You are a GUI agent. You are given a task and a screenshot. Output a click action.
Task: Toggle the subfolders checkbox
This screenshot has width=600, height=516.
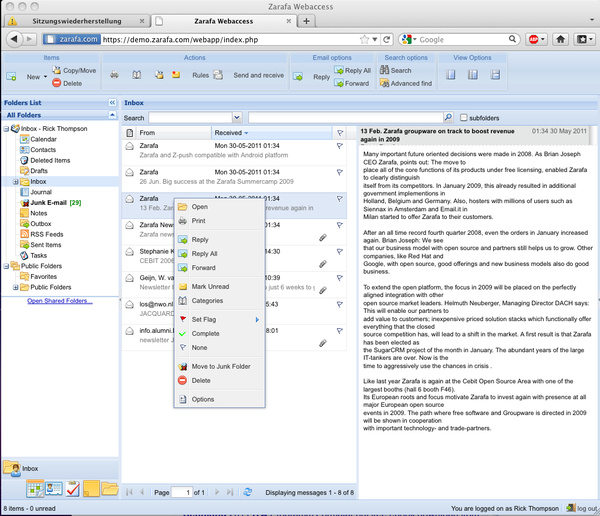[x=463, y=118]
